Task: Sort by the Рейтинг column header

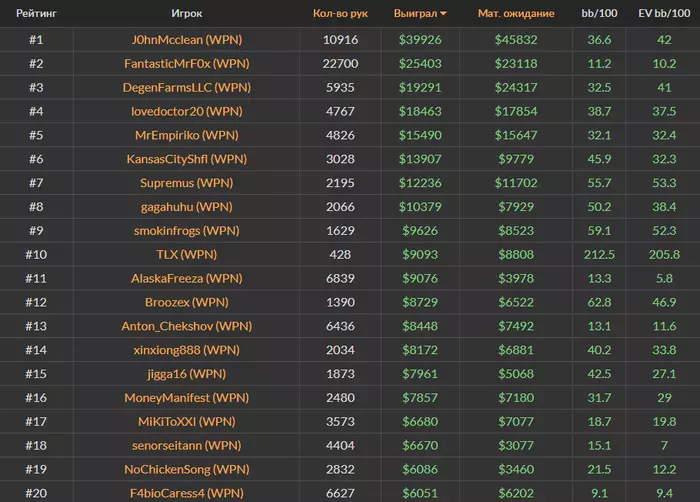Action: (x=36, y=13)
